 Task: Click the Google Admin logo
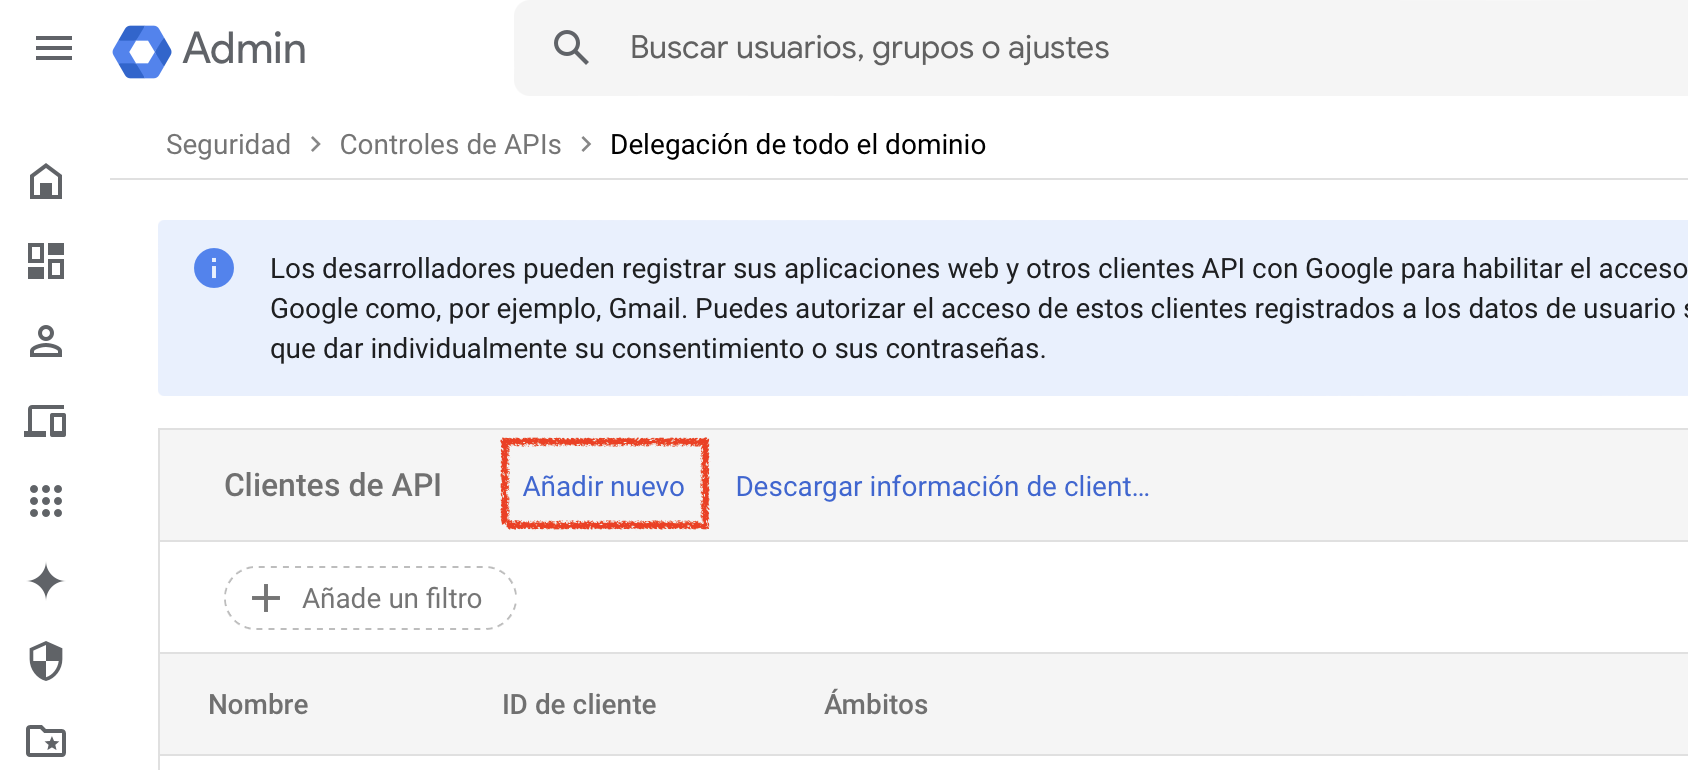209,49
